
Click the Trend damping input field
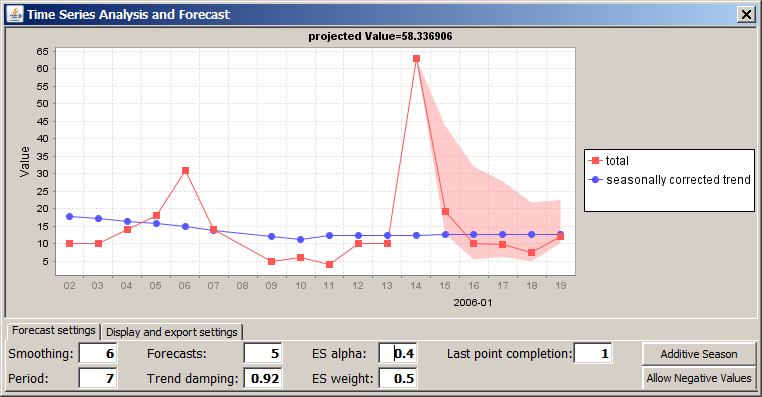[263, 379]
